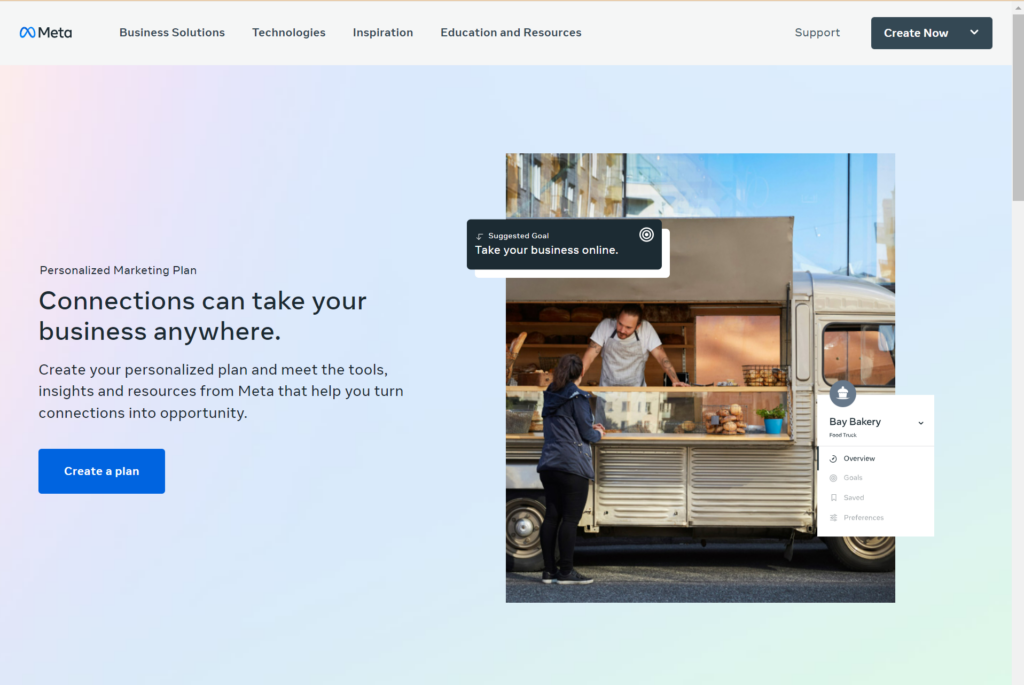
Task: Click the Create a plan button
Action: coord(101,470)
